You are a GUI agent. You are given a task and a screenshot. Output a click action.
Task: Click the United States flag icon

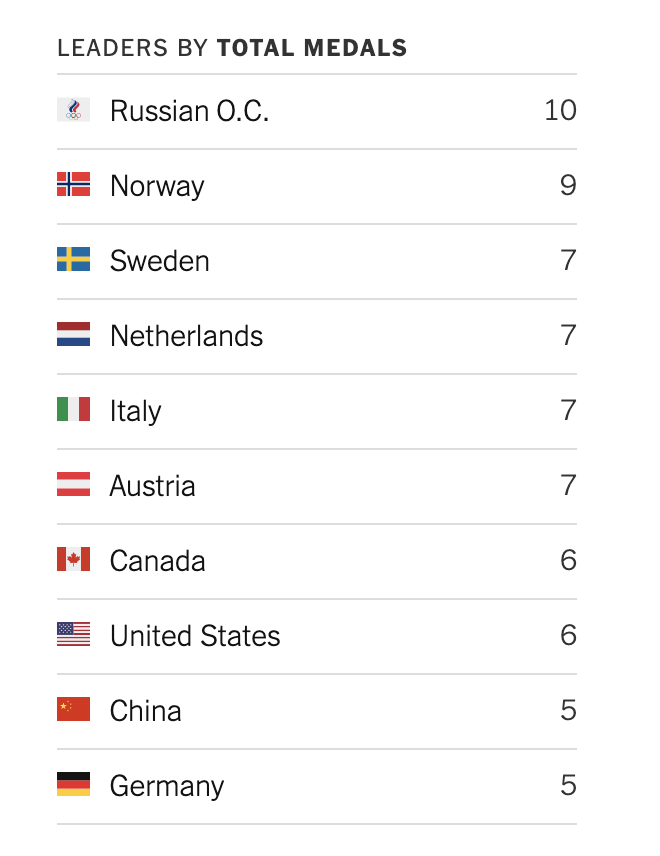click(73, 635)
